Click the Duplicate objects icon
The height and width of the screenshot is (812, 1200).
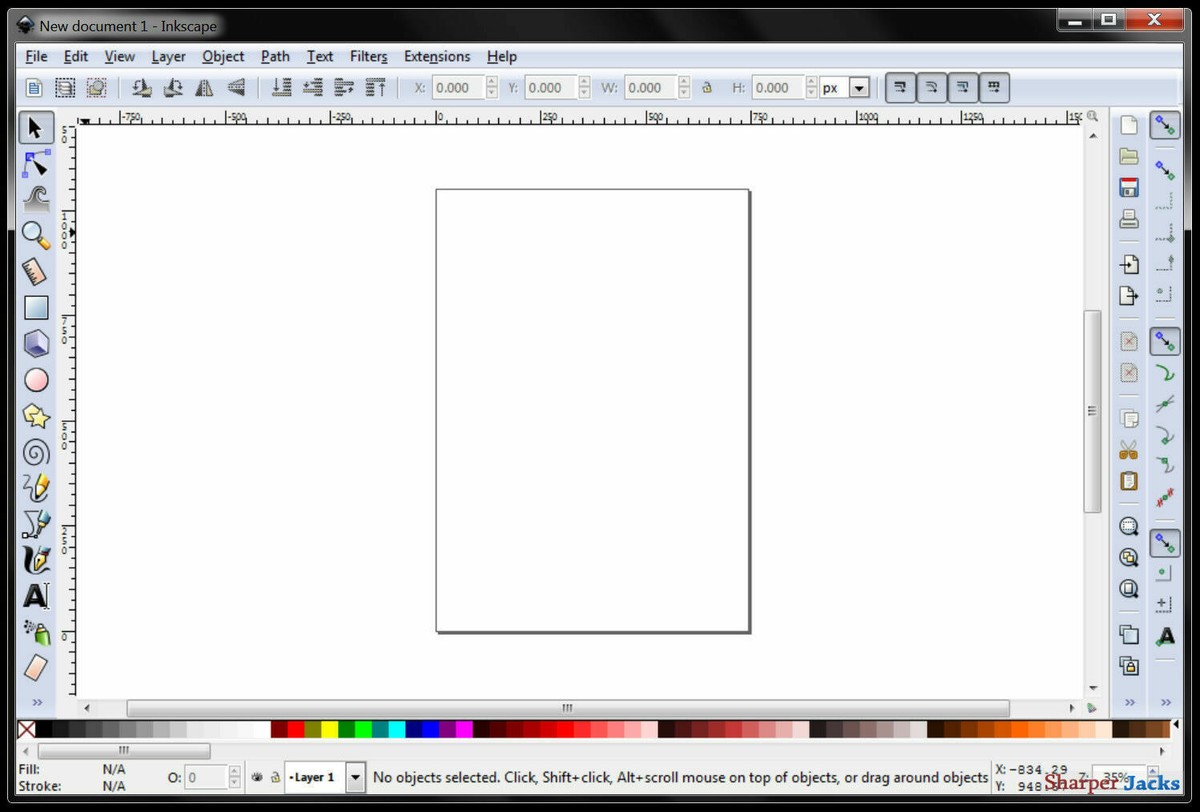(1129, 634)
